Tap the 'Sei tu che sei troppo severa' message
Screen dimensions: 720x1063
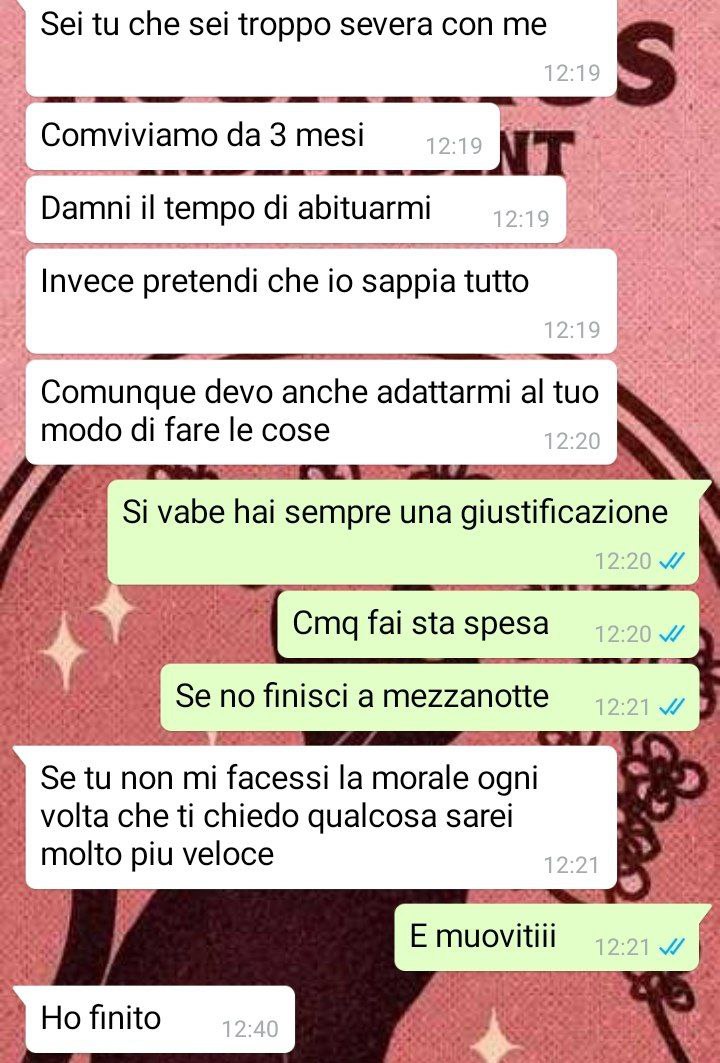pos(321,47)
